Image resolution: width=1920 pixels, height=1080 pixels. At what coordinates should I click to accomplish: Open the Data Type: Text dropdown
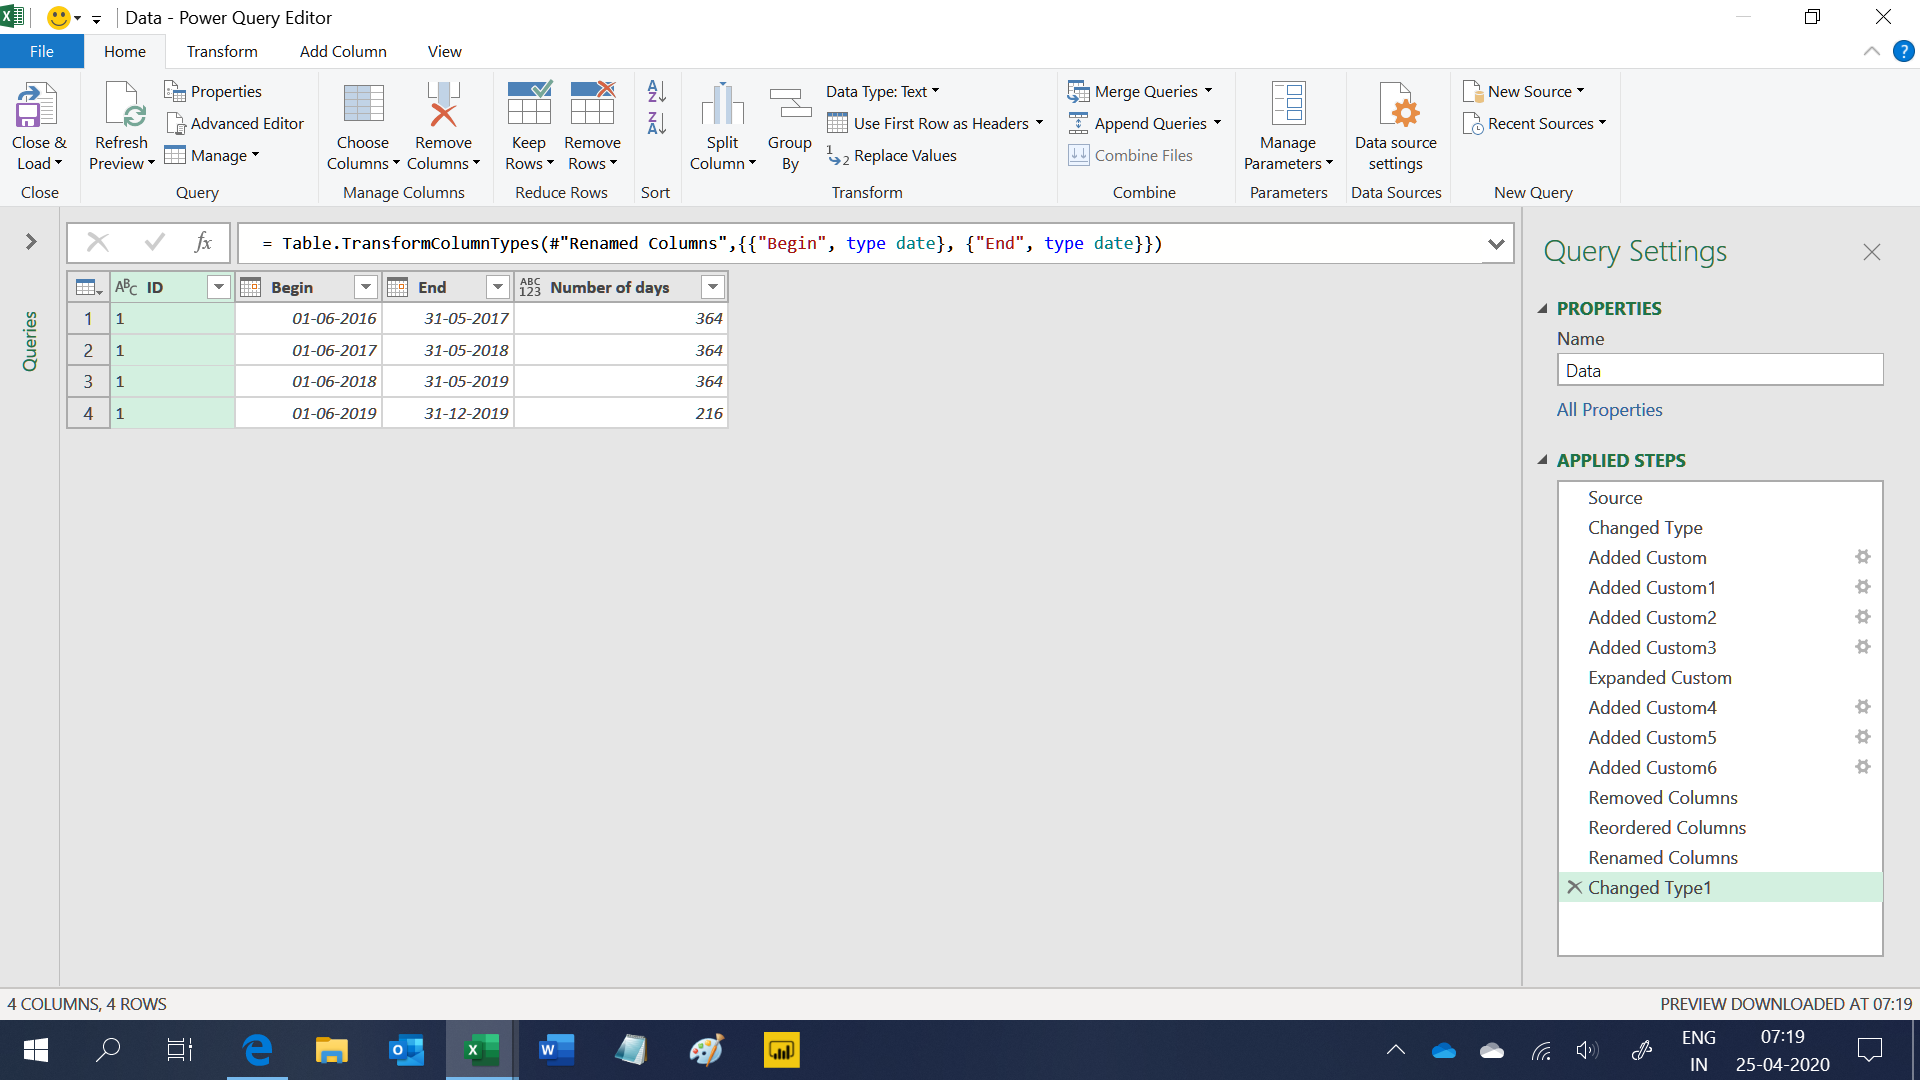point(883,91)
